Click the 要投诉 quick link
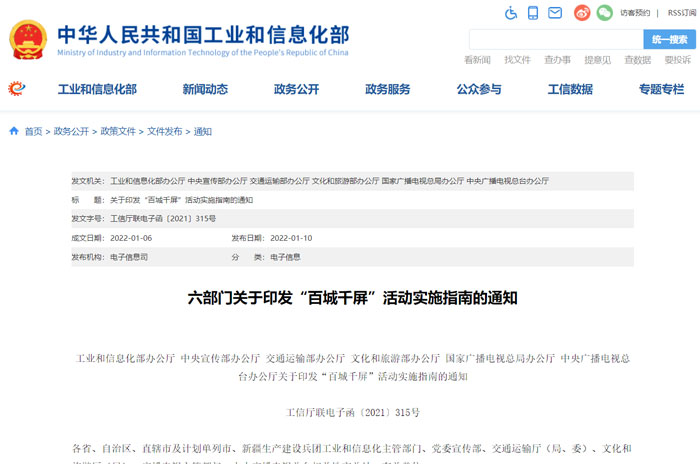Image resolution: width=700 pixels, height=464 pixels. tap(677, 60)
